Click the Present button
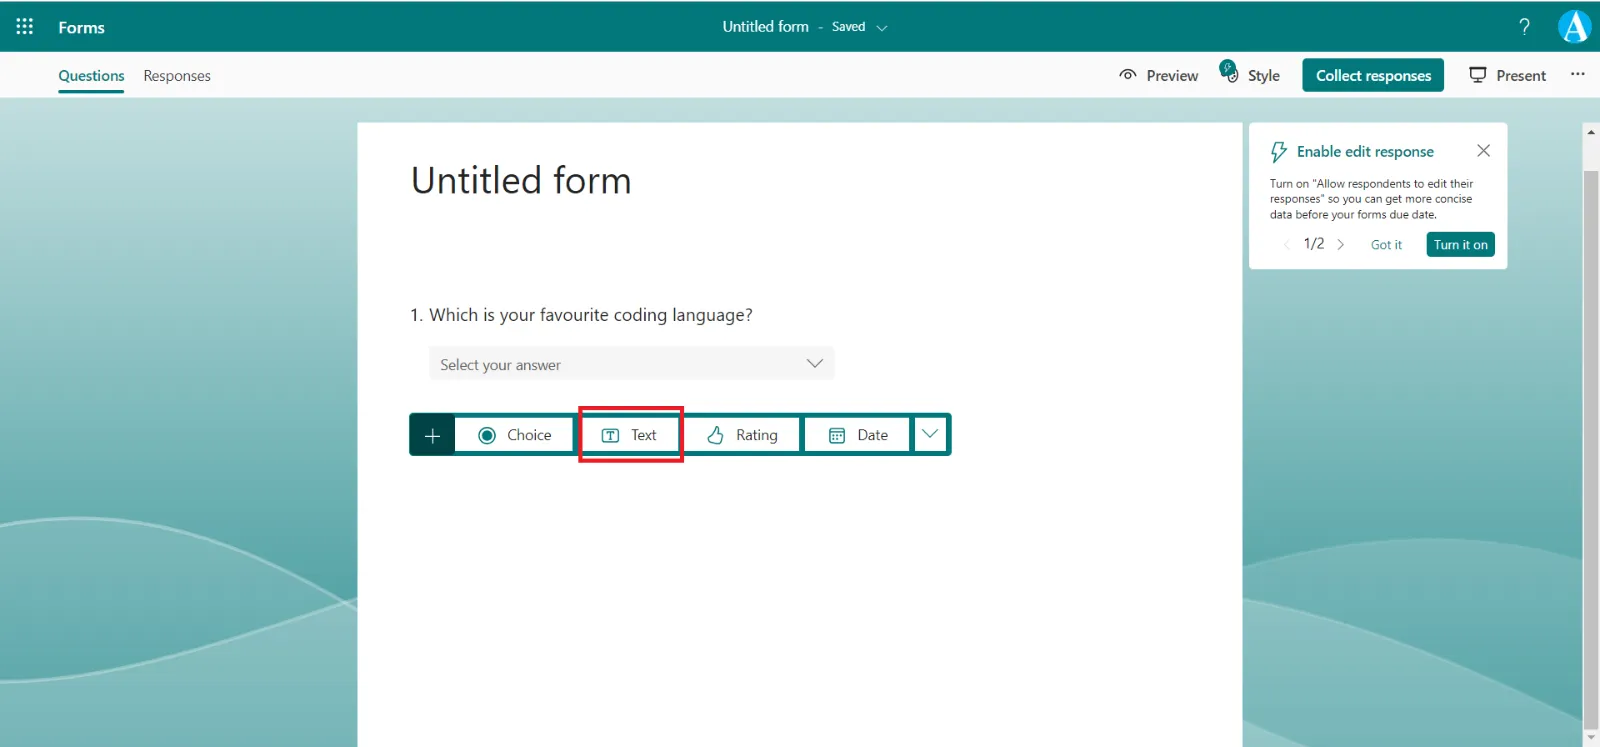1600x747 pixels. coord(1507,75)
